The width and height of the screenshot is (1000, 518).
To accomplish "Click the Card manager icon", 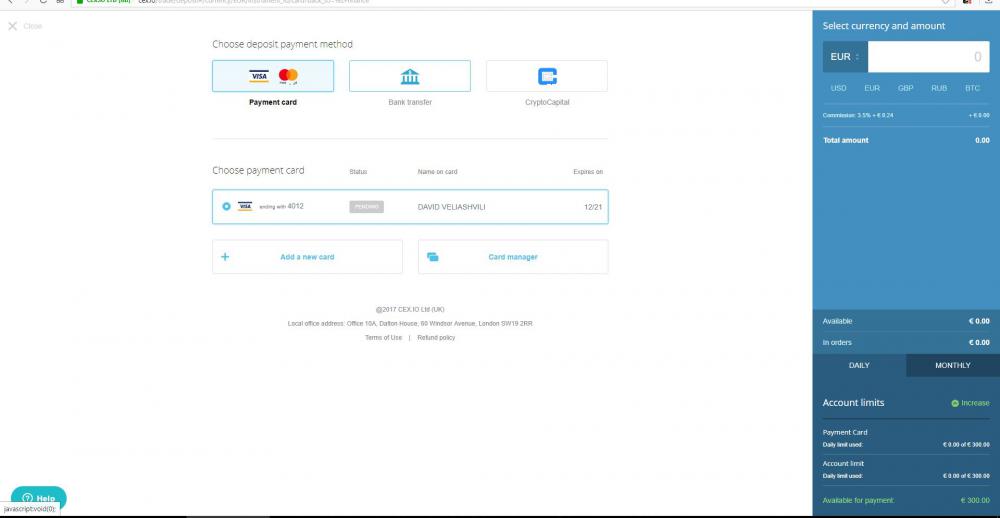I will click(433, 257).
